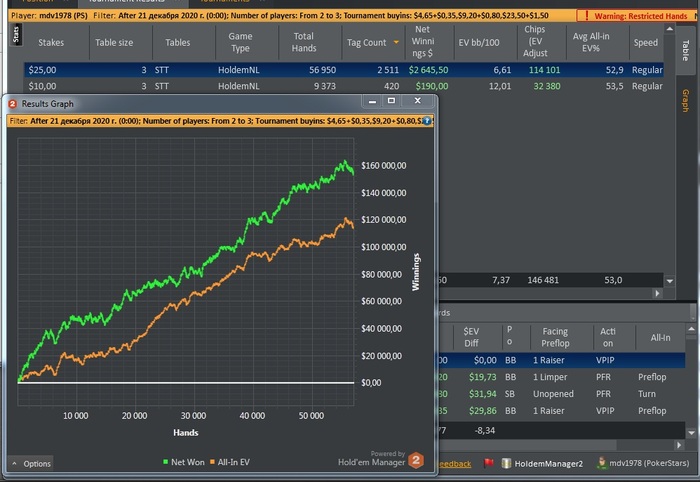Screen dimensions: 700x482
Task: Click the Turn all-in cell
Action: point(646,394)
